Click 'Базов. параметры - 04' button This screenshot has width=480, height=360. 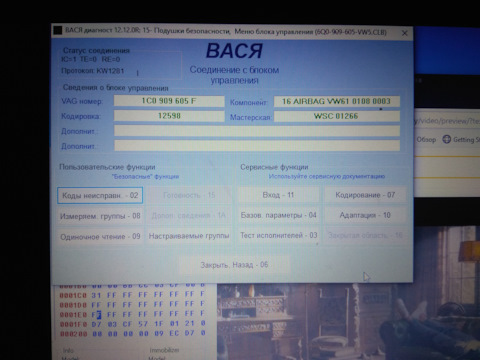point(278,215)
